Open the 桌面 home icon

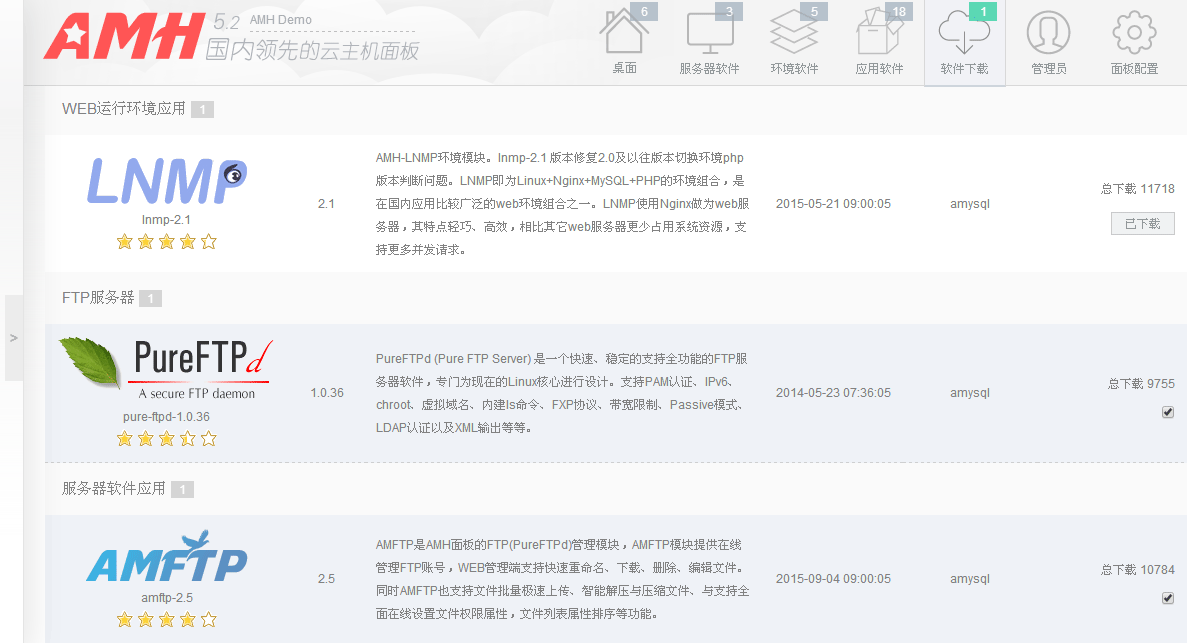coord(624,34)
